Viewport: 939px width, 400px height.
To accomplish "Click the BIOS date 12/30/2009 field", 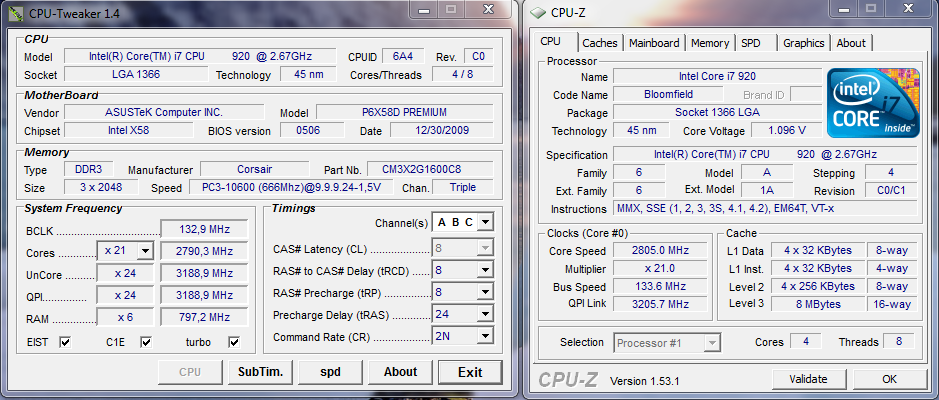I will point(442,130).
